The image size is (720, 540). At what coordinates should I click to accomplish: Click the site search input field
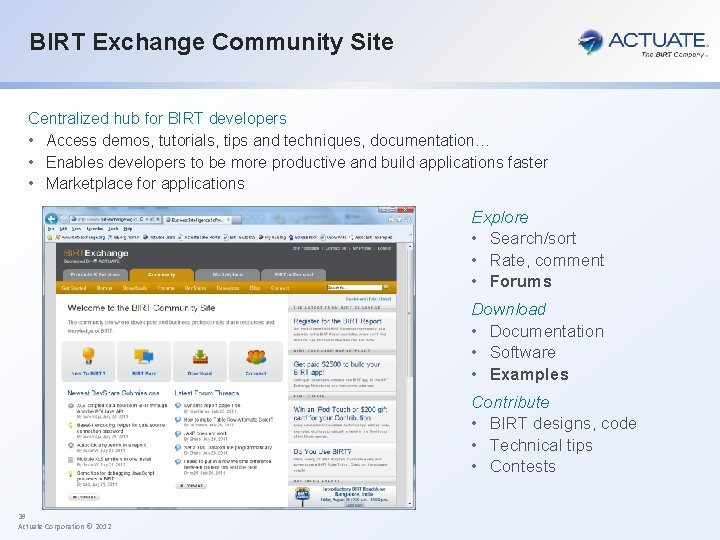click(354, 287)
